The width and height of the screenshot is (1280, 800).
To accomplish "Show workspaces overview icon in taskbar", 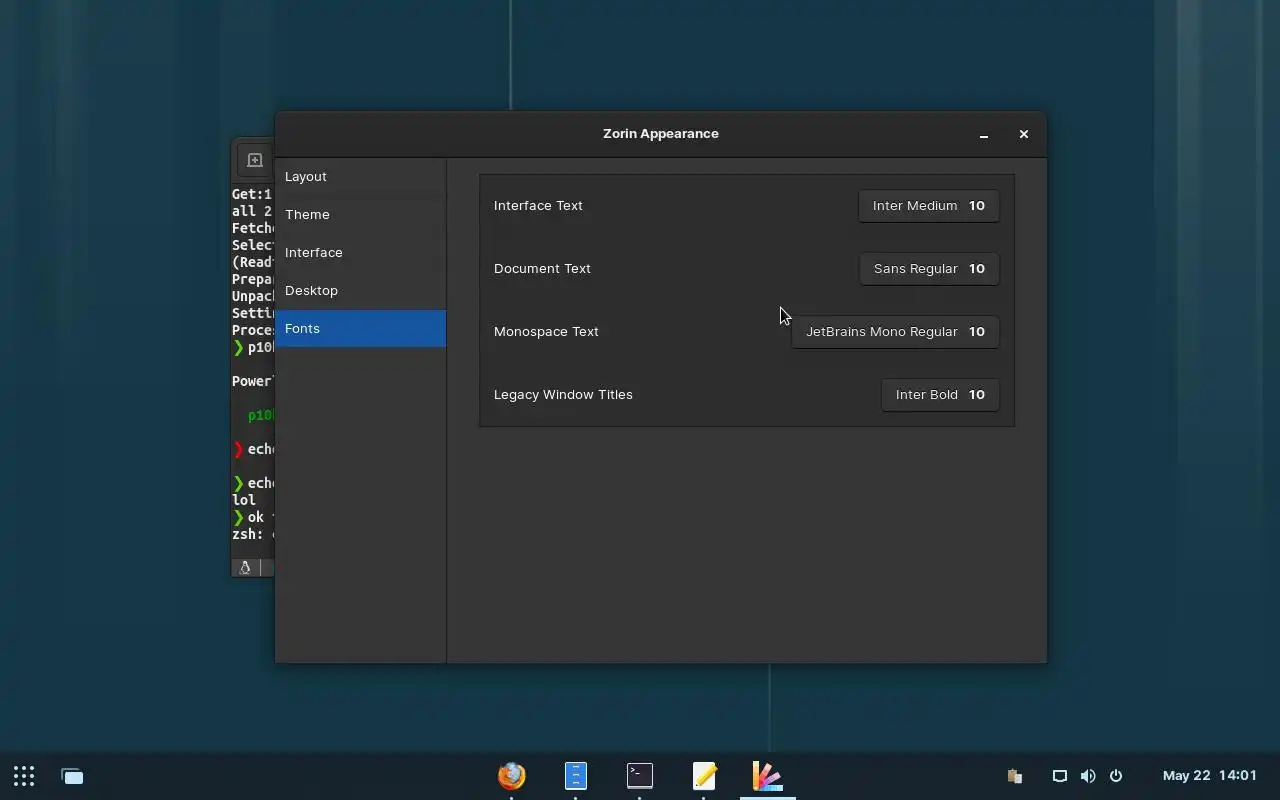I will tap(72, 776).
